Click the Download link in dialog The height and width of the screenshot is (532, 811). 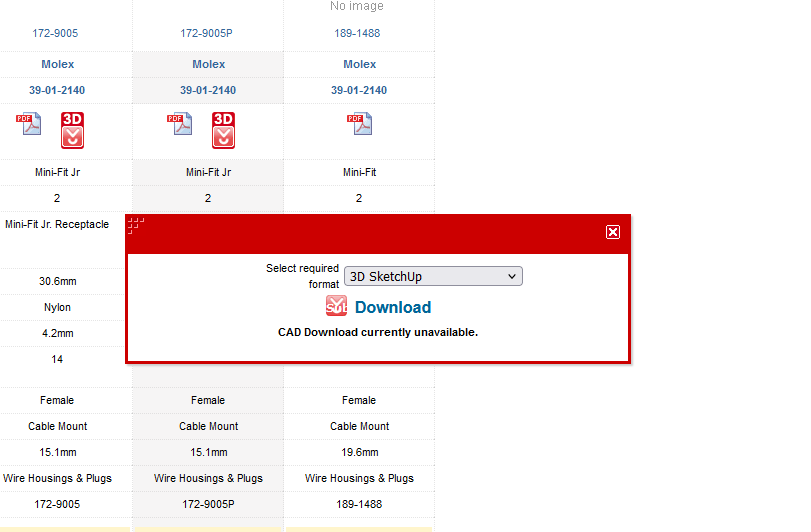[x=393, y=307]
